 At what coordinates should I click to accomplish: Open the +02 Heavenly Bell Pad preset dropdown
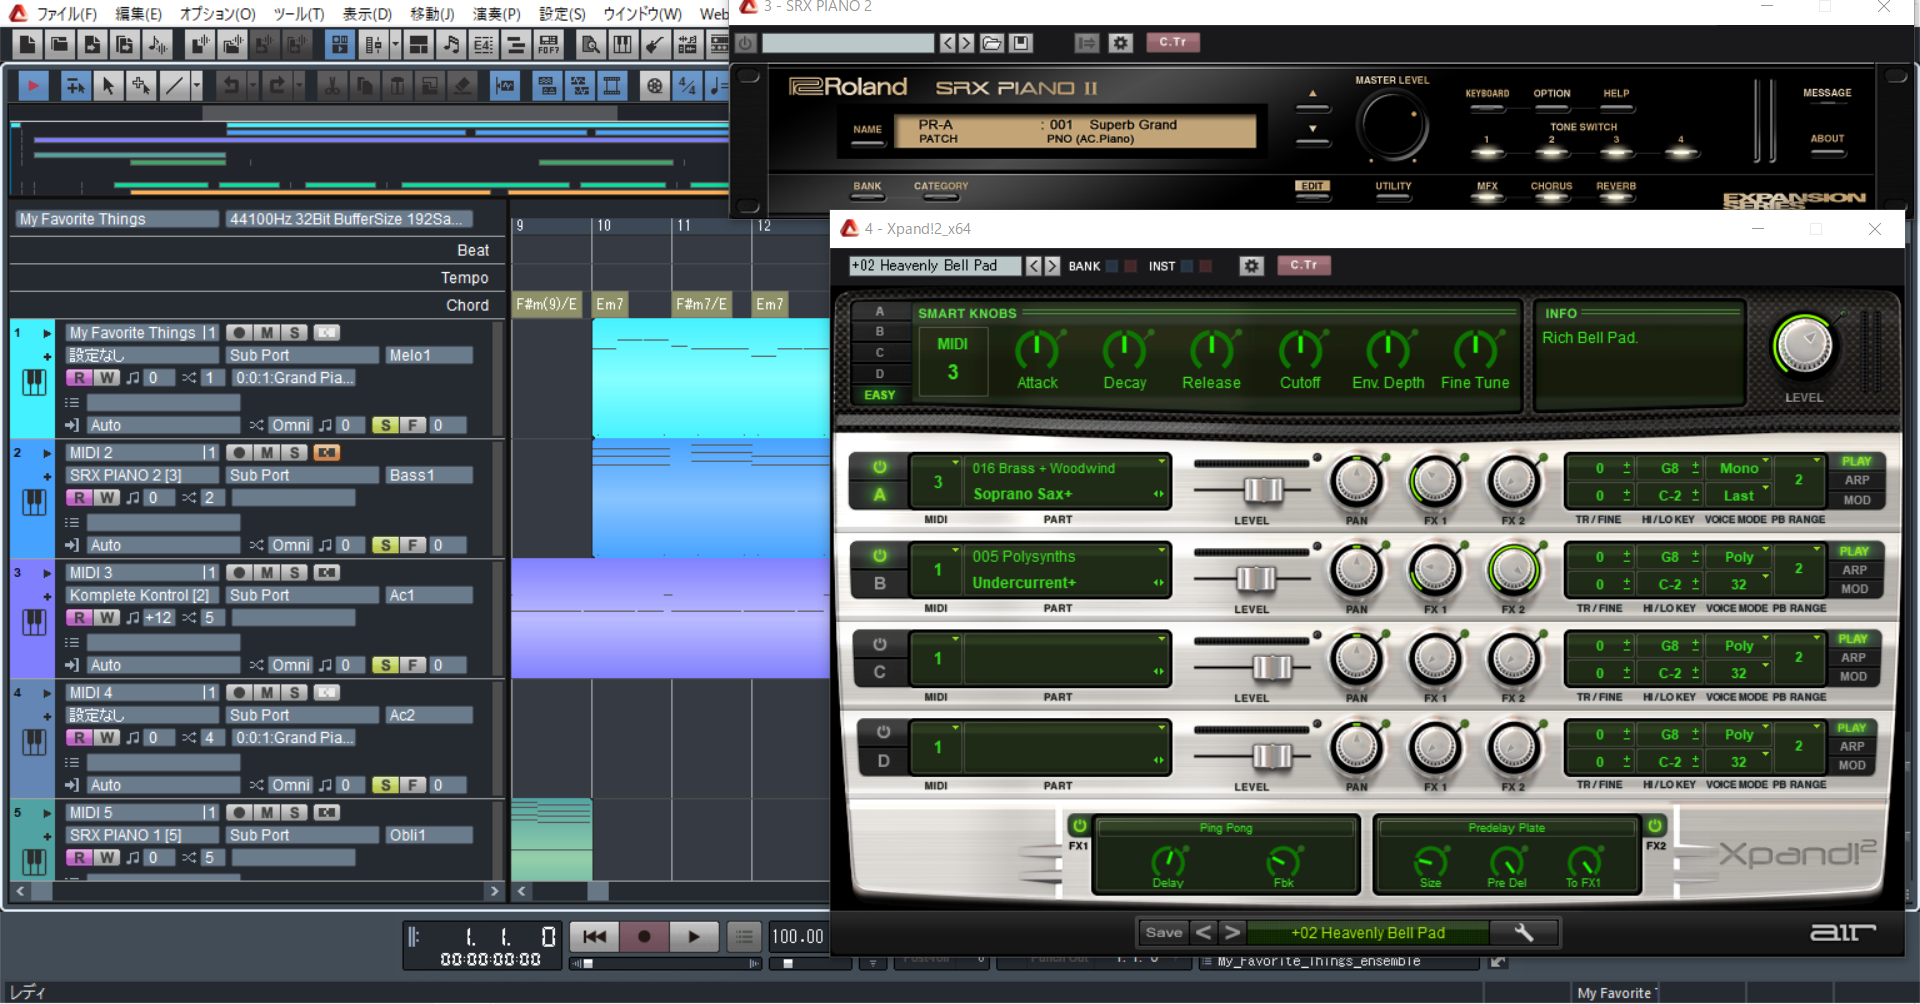point(934,266)
